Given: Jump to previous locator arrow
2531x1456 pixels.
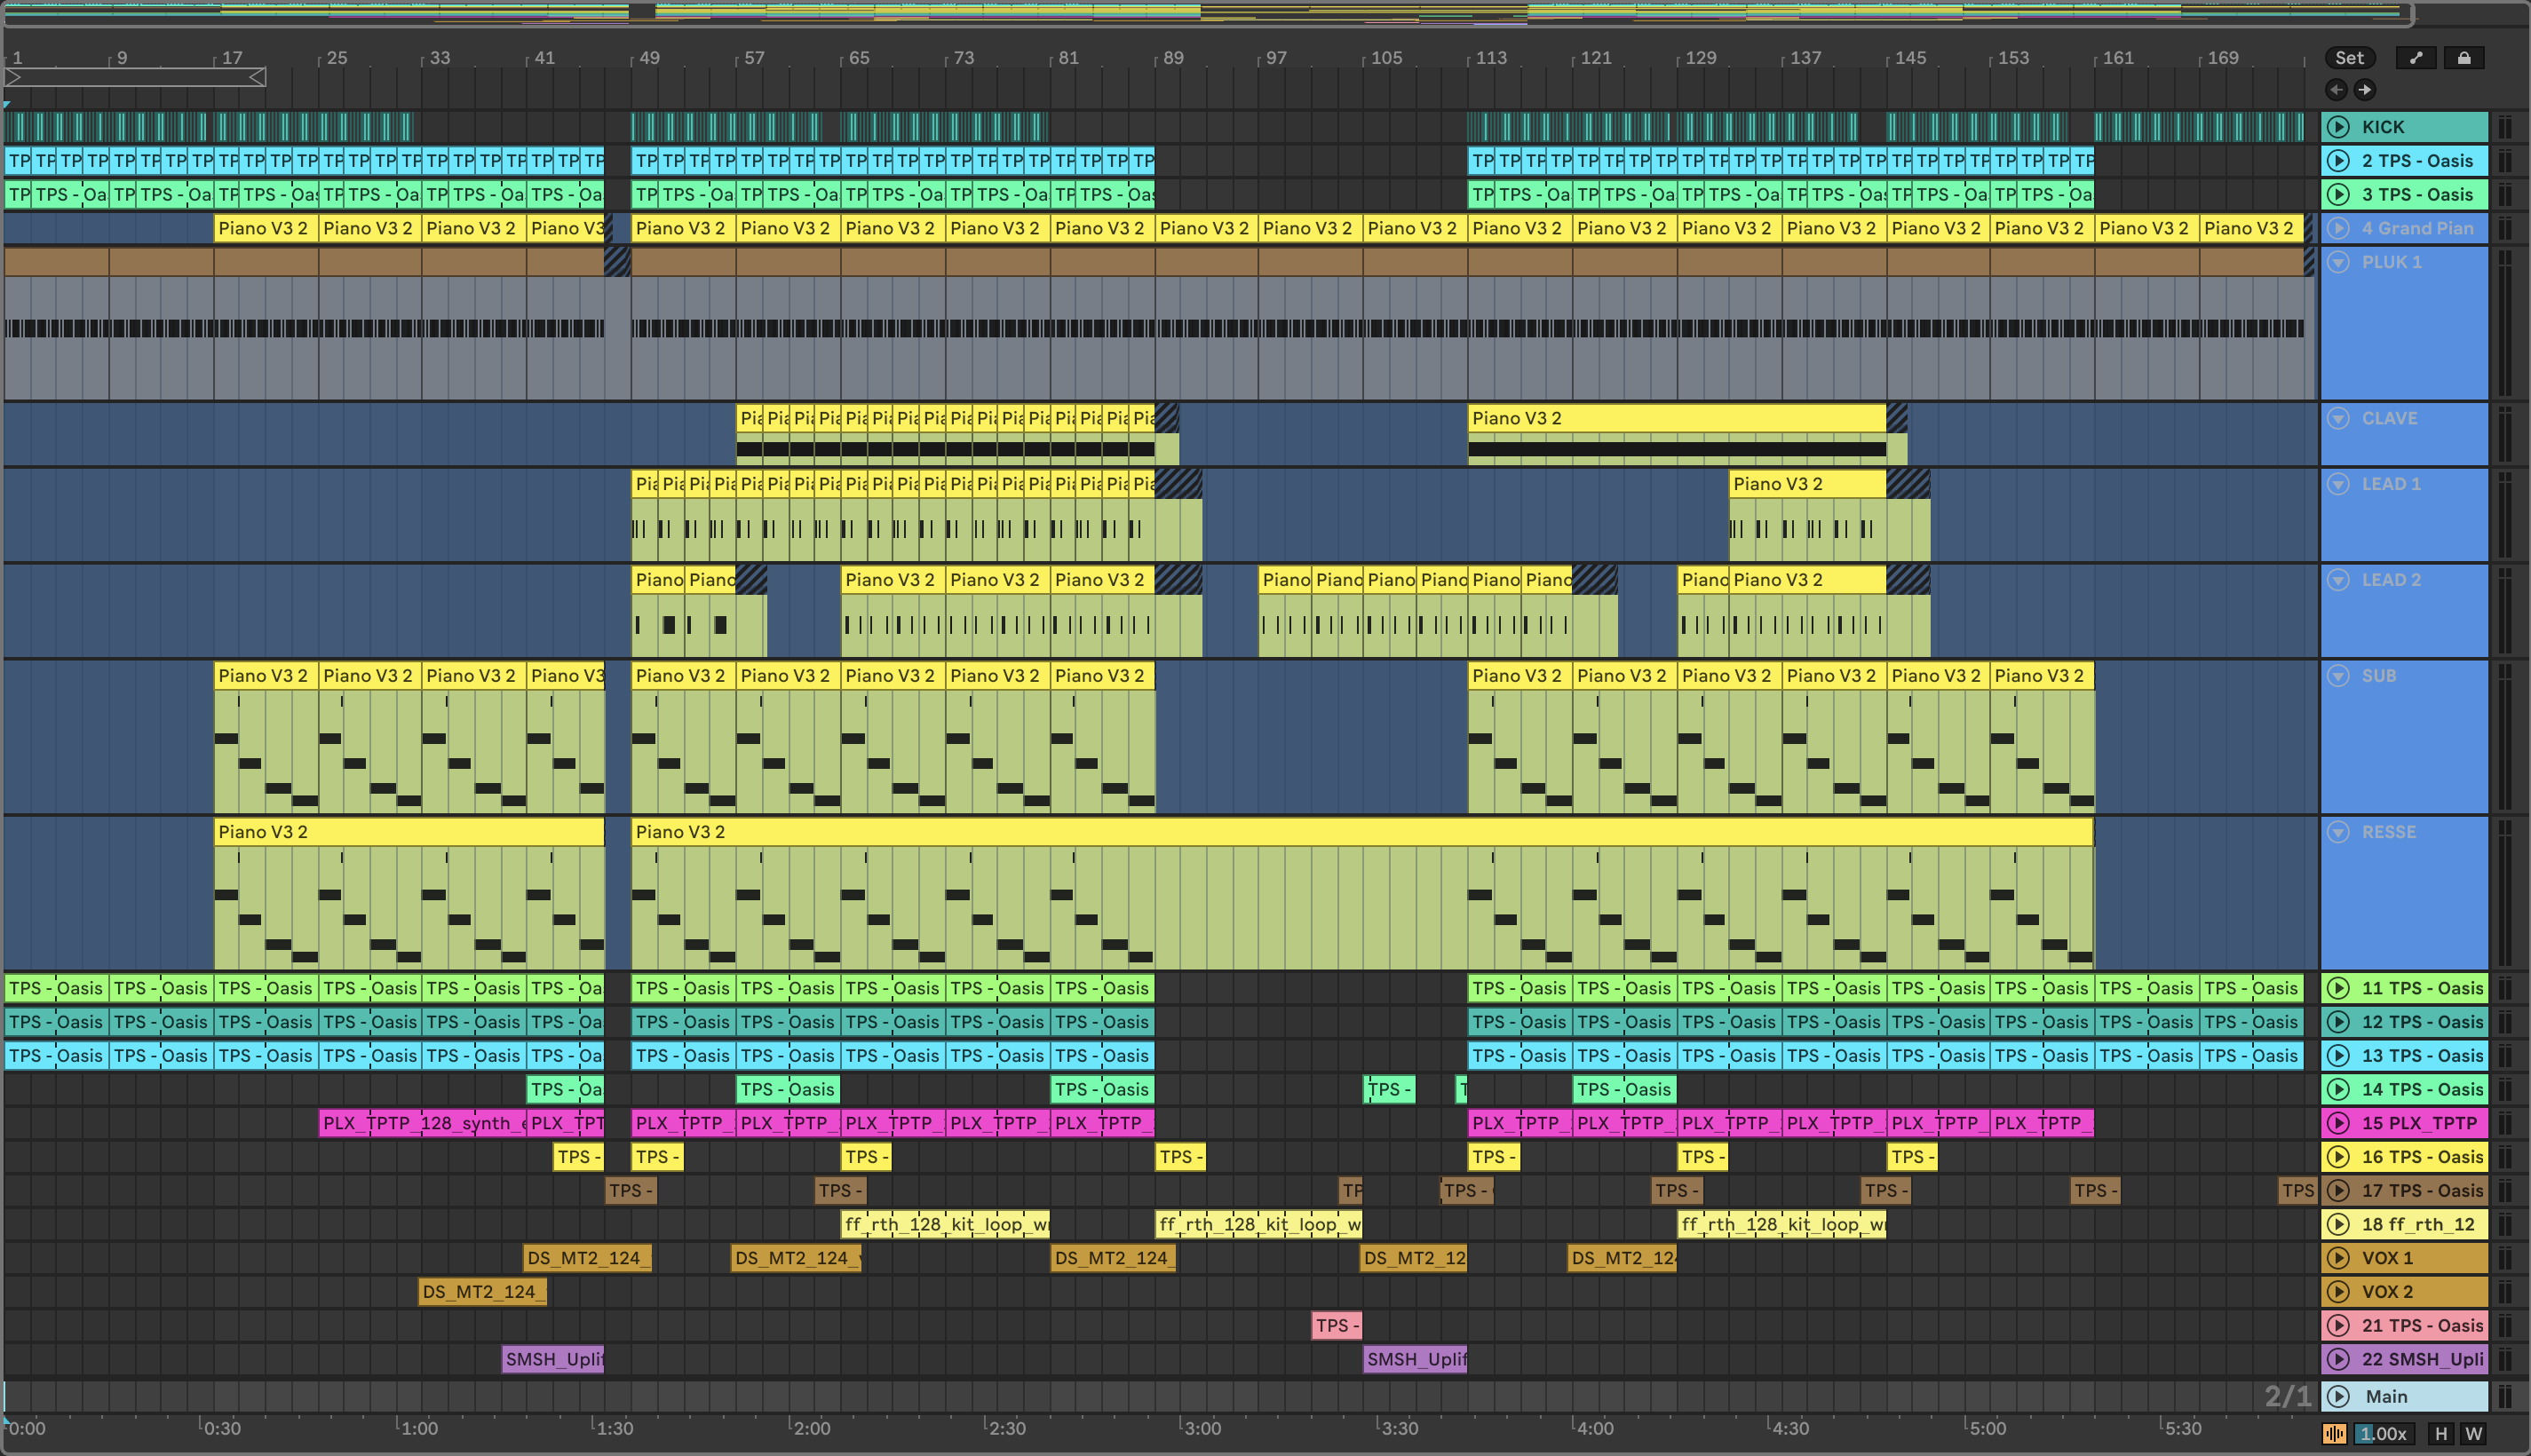Looking at the screenshot, I should [x=2336, y=90].
